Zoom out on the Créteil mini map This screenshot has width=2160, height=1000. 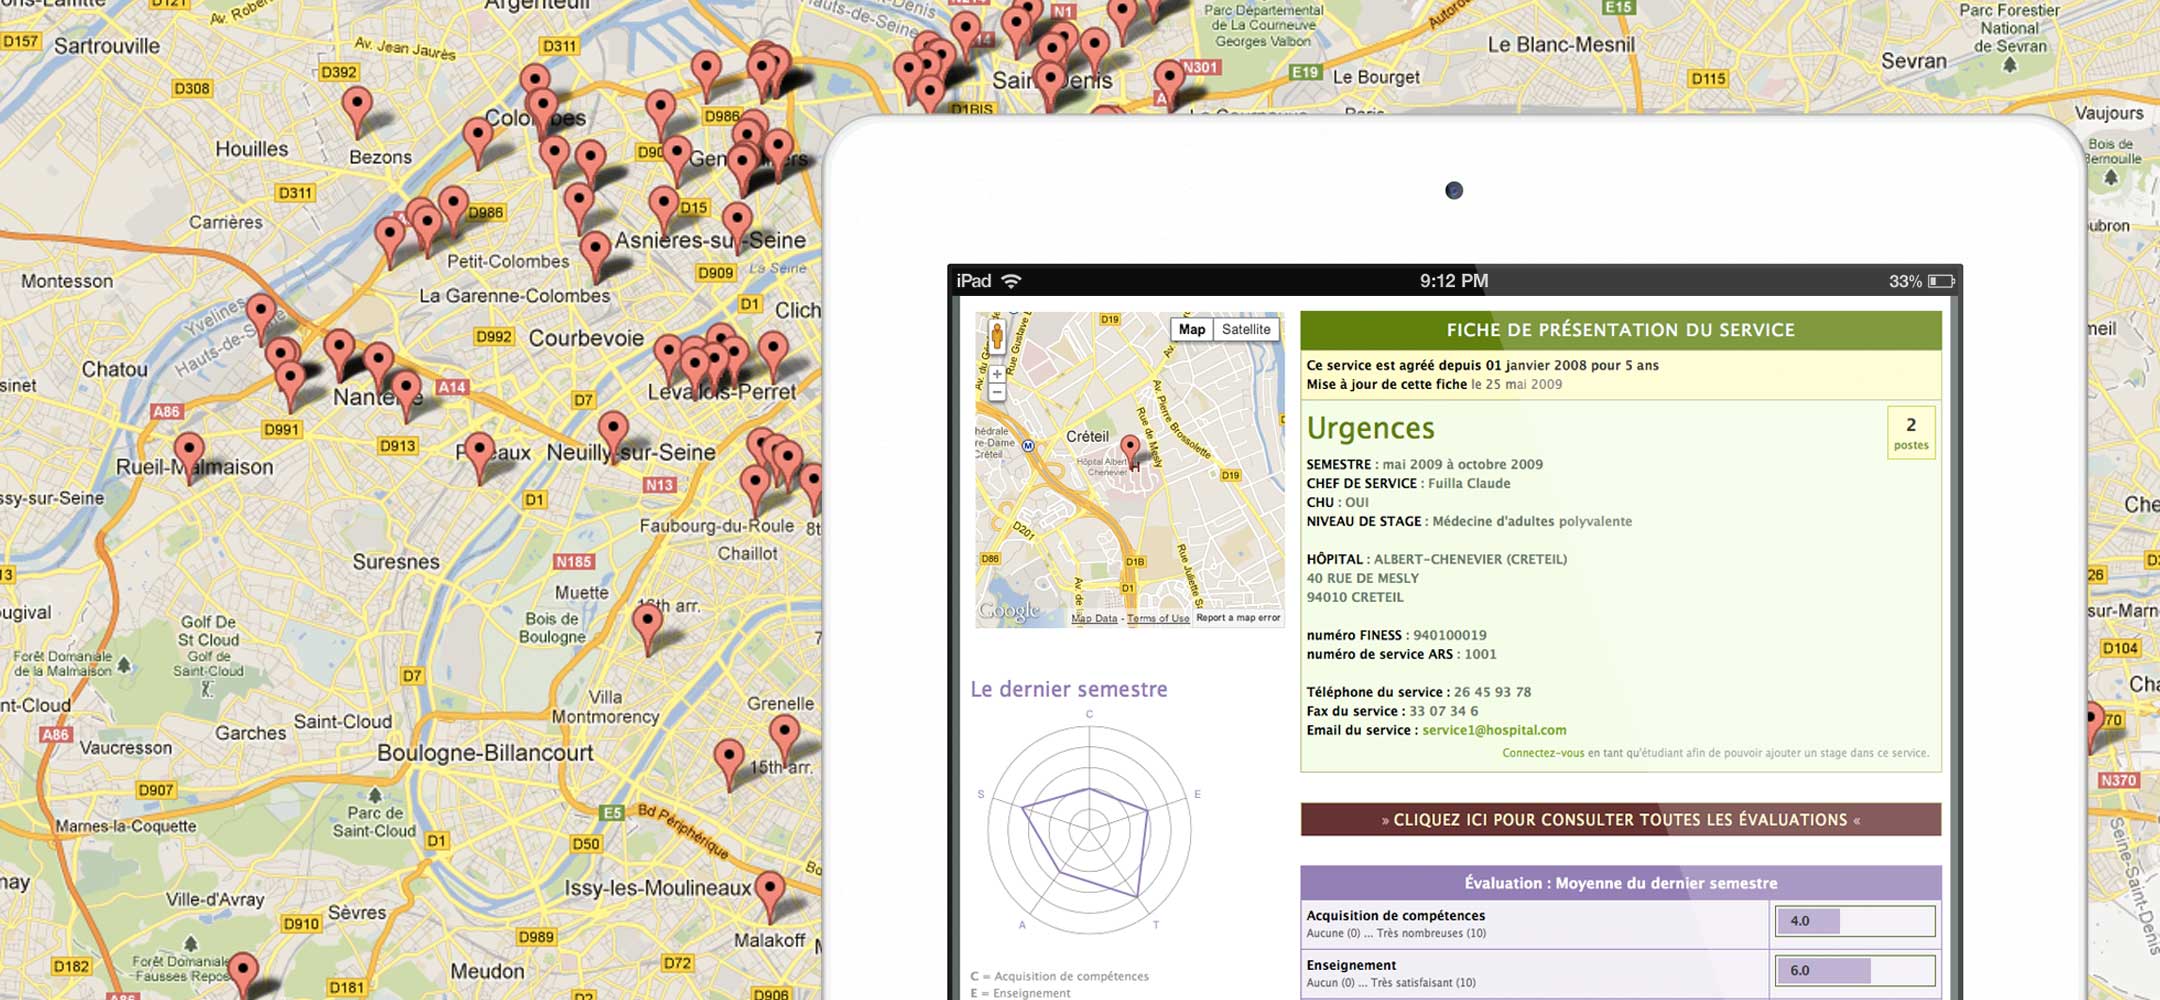[x=997, y=392]
